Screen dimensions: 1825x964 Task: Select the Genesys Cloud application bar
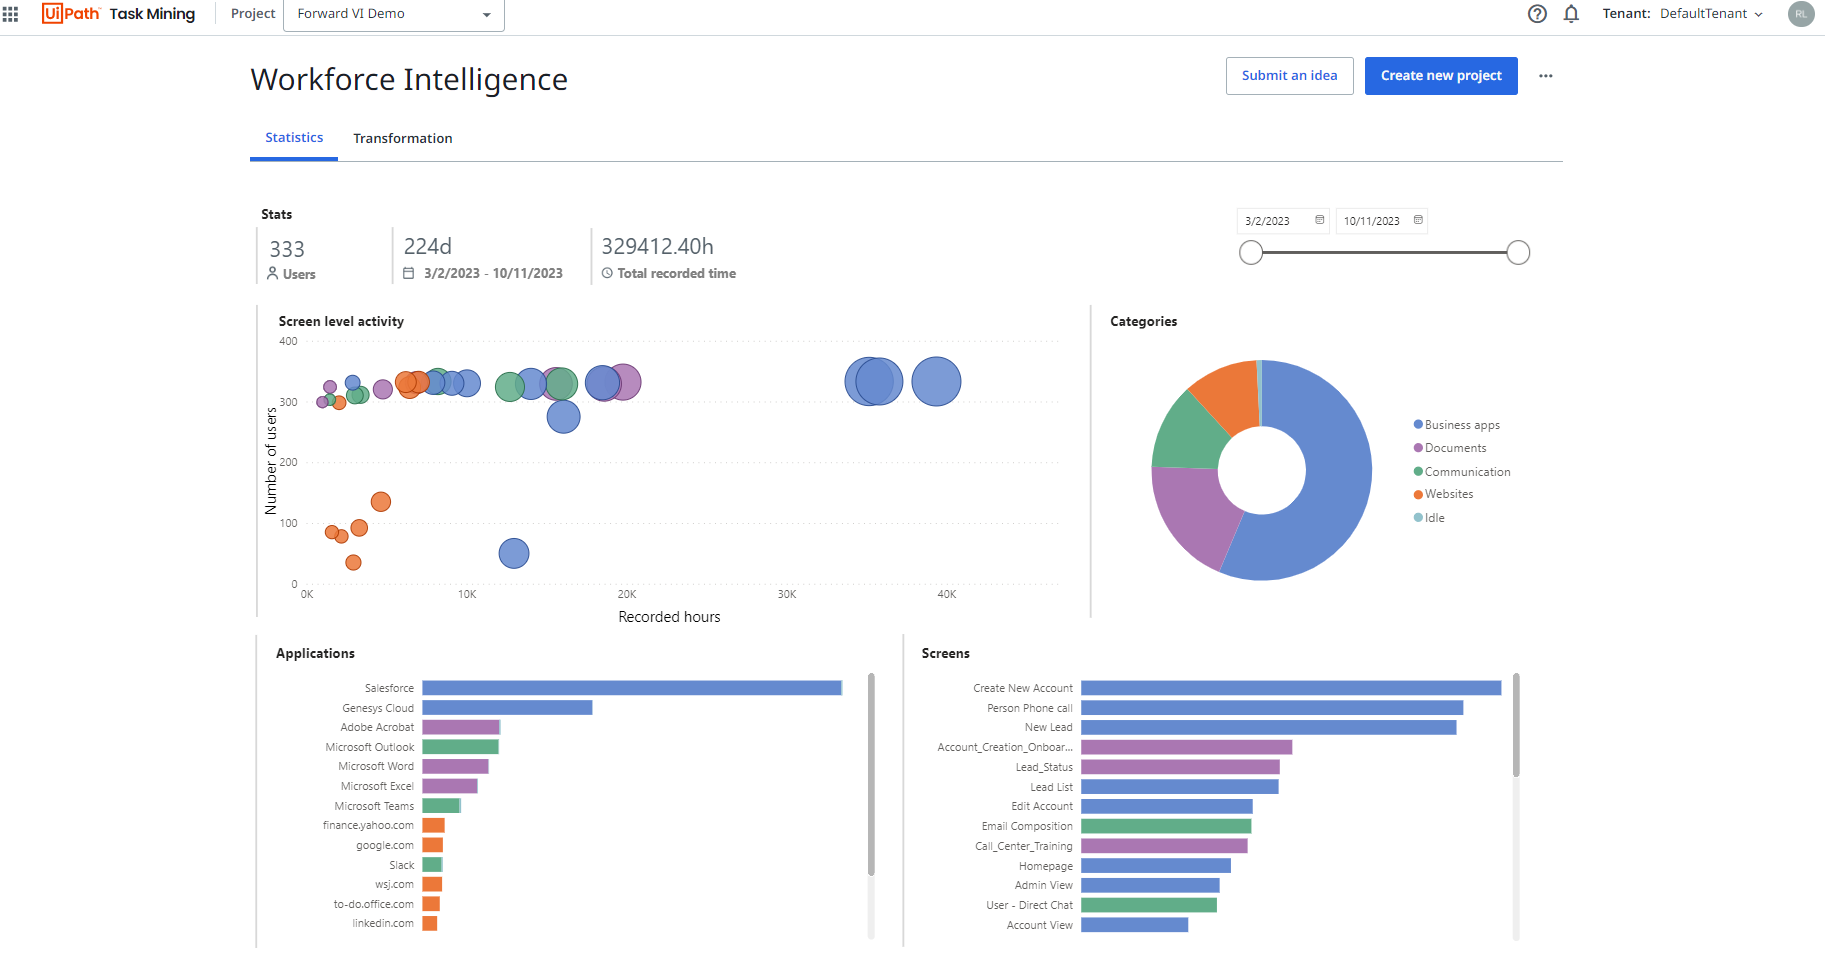point(507,708)
